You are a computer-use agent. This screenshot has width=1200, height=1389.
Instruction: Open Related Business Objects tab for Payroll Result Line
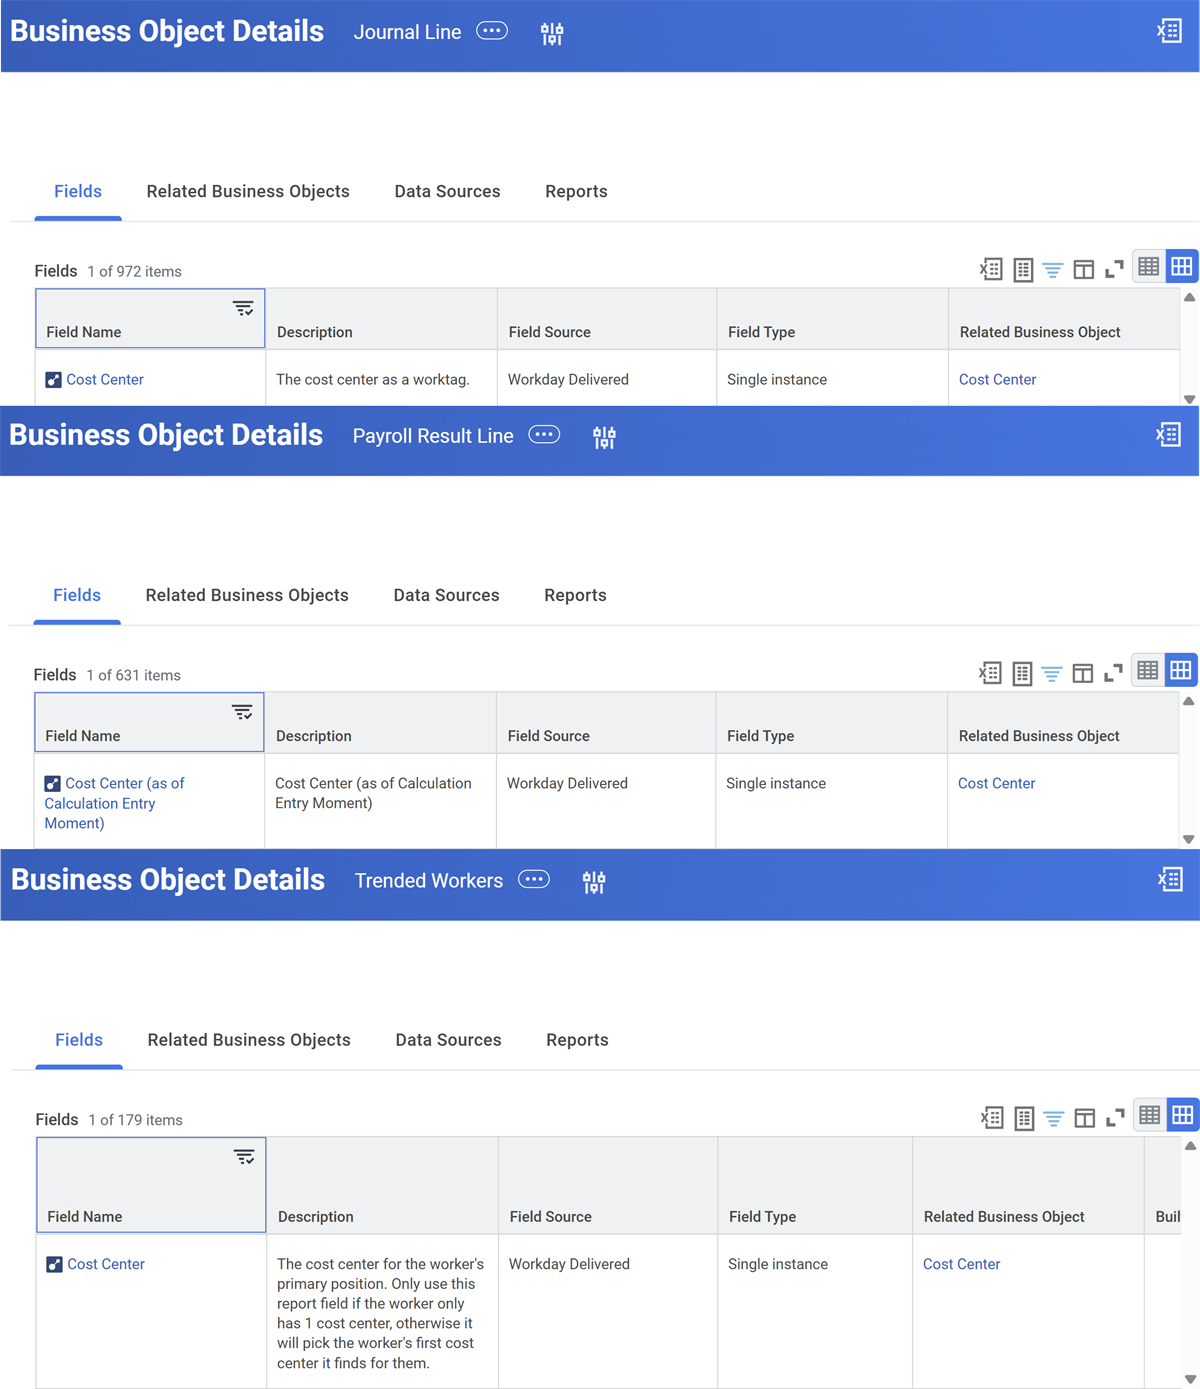tap(247, 595)
